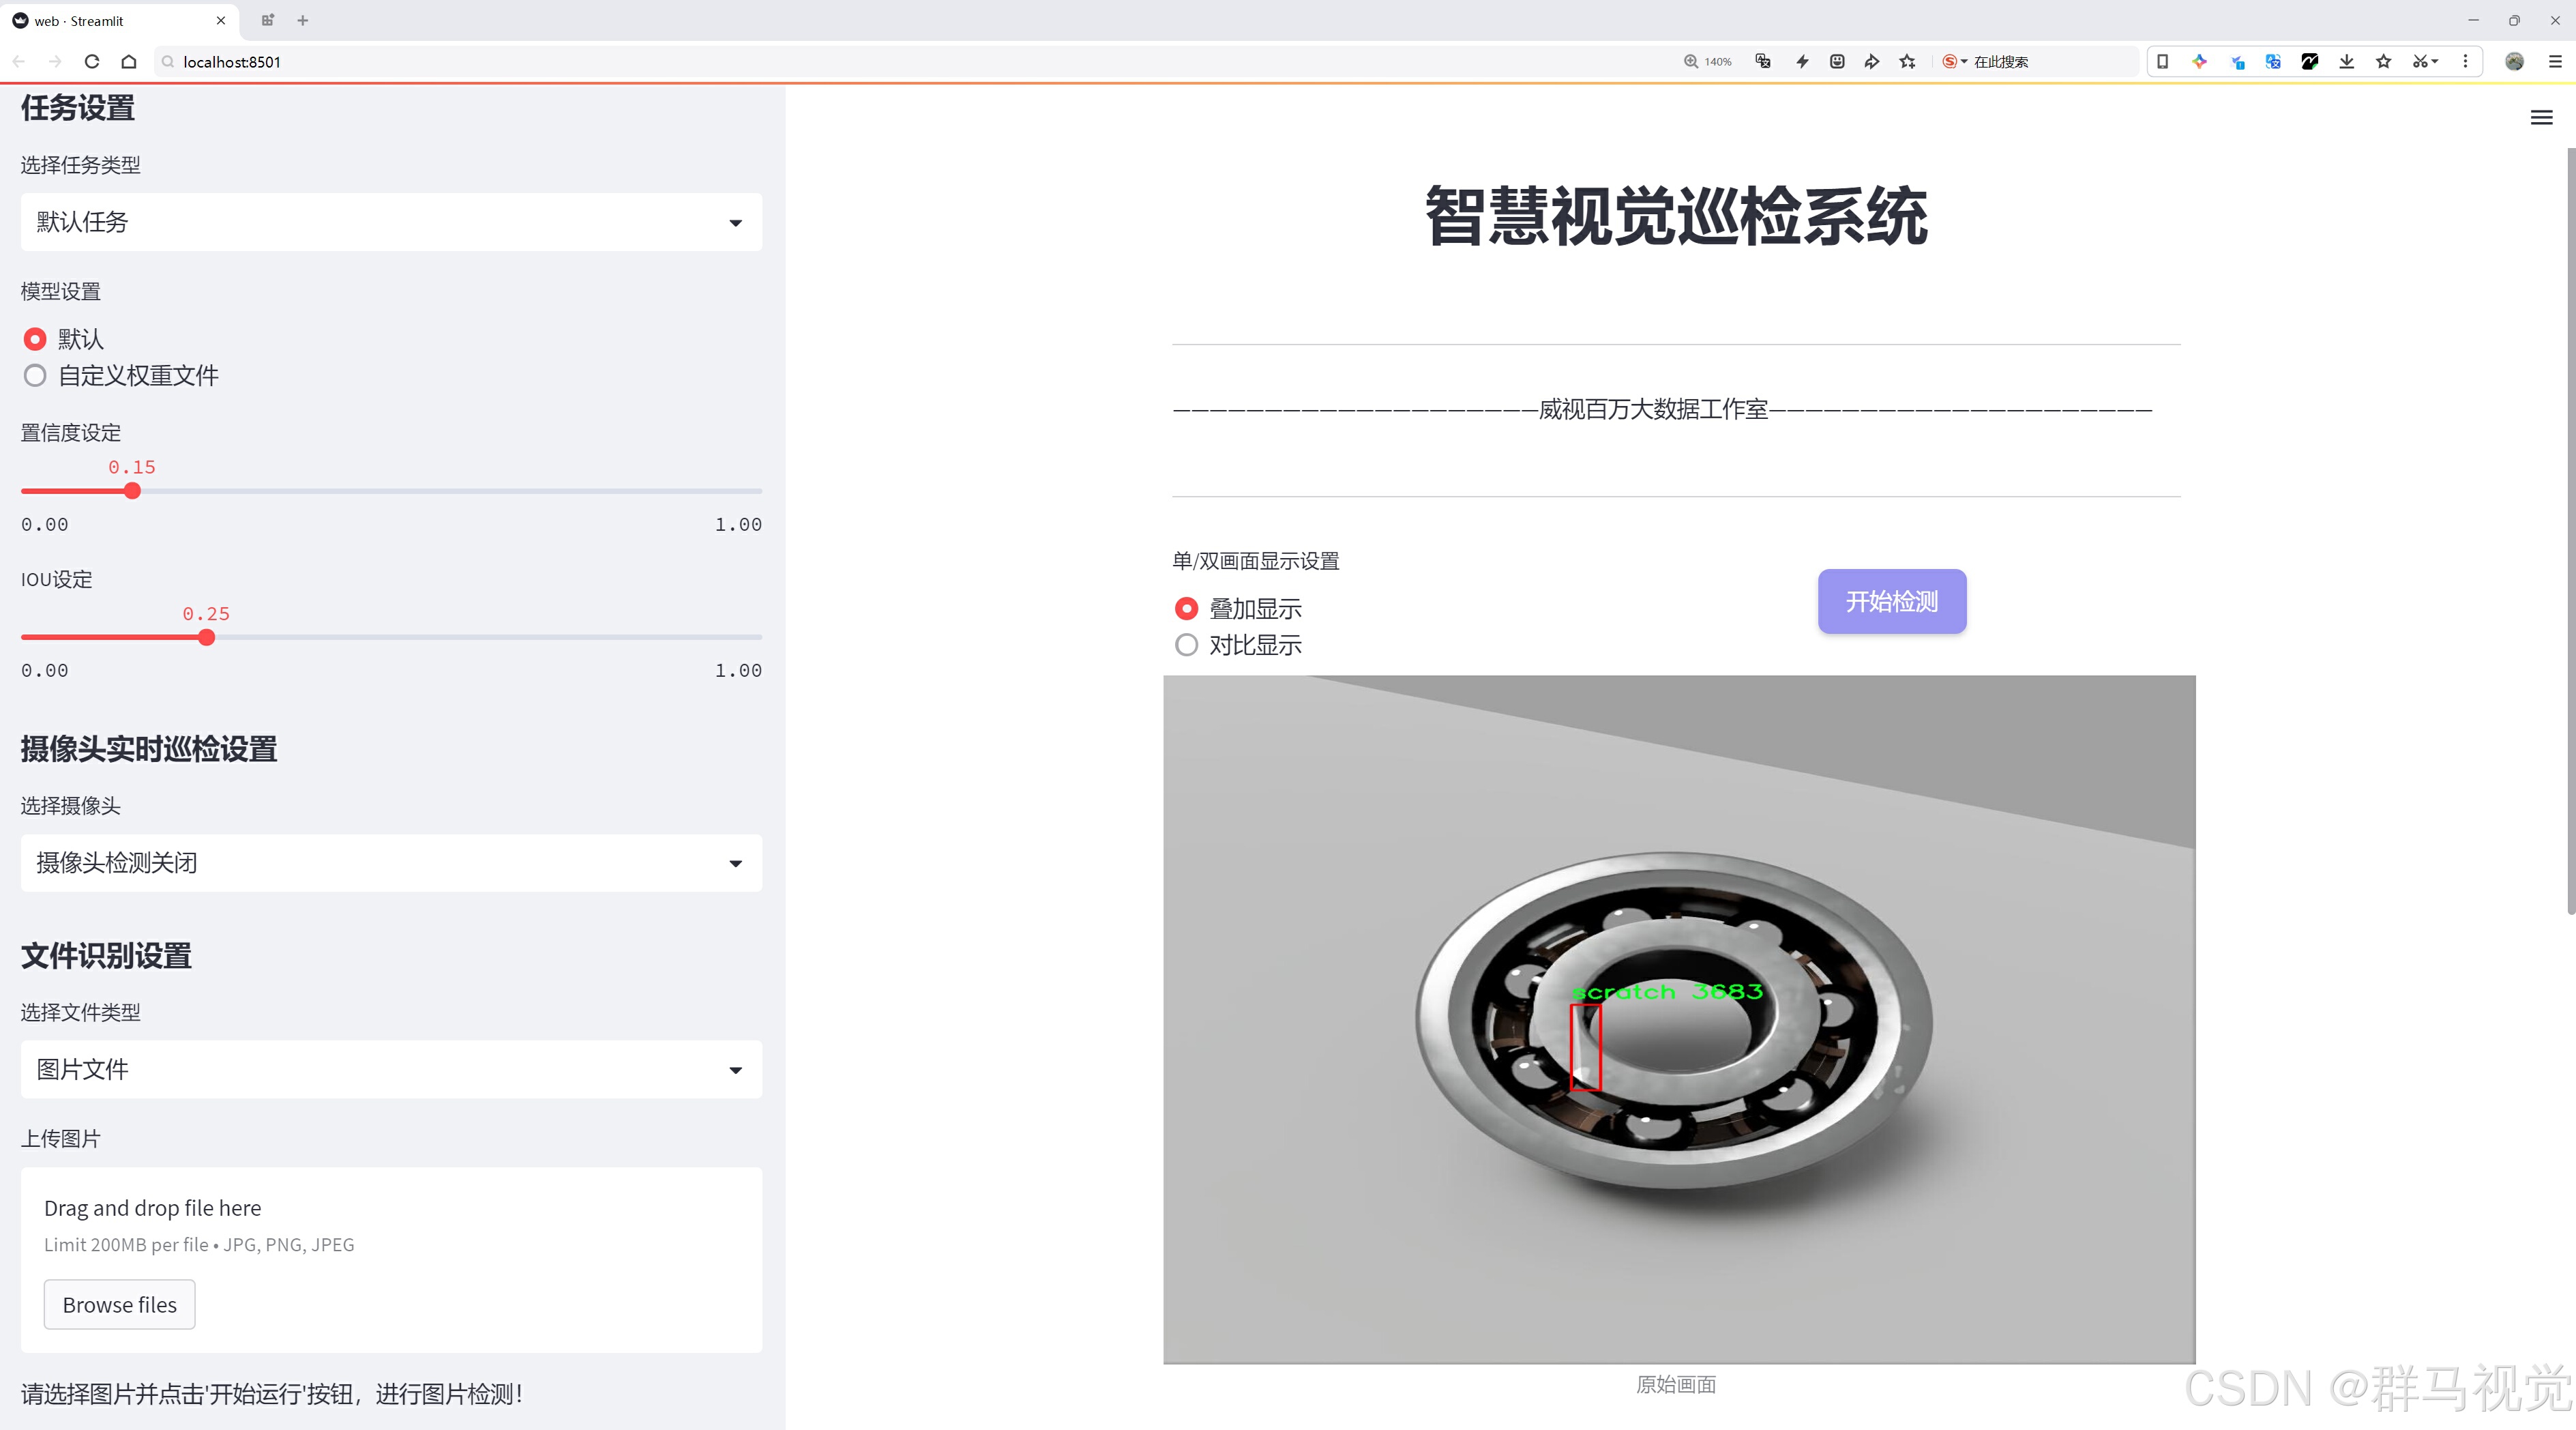The image size is (2576, 1430).
Task: Click the lightning bolt icon in address bar
Action: pos(1801,62)
